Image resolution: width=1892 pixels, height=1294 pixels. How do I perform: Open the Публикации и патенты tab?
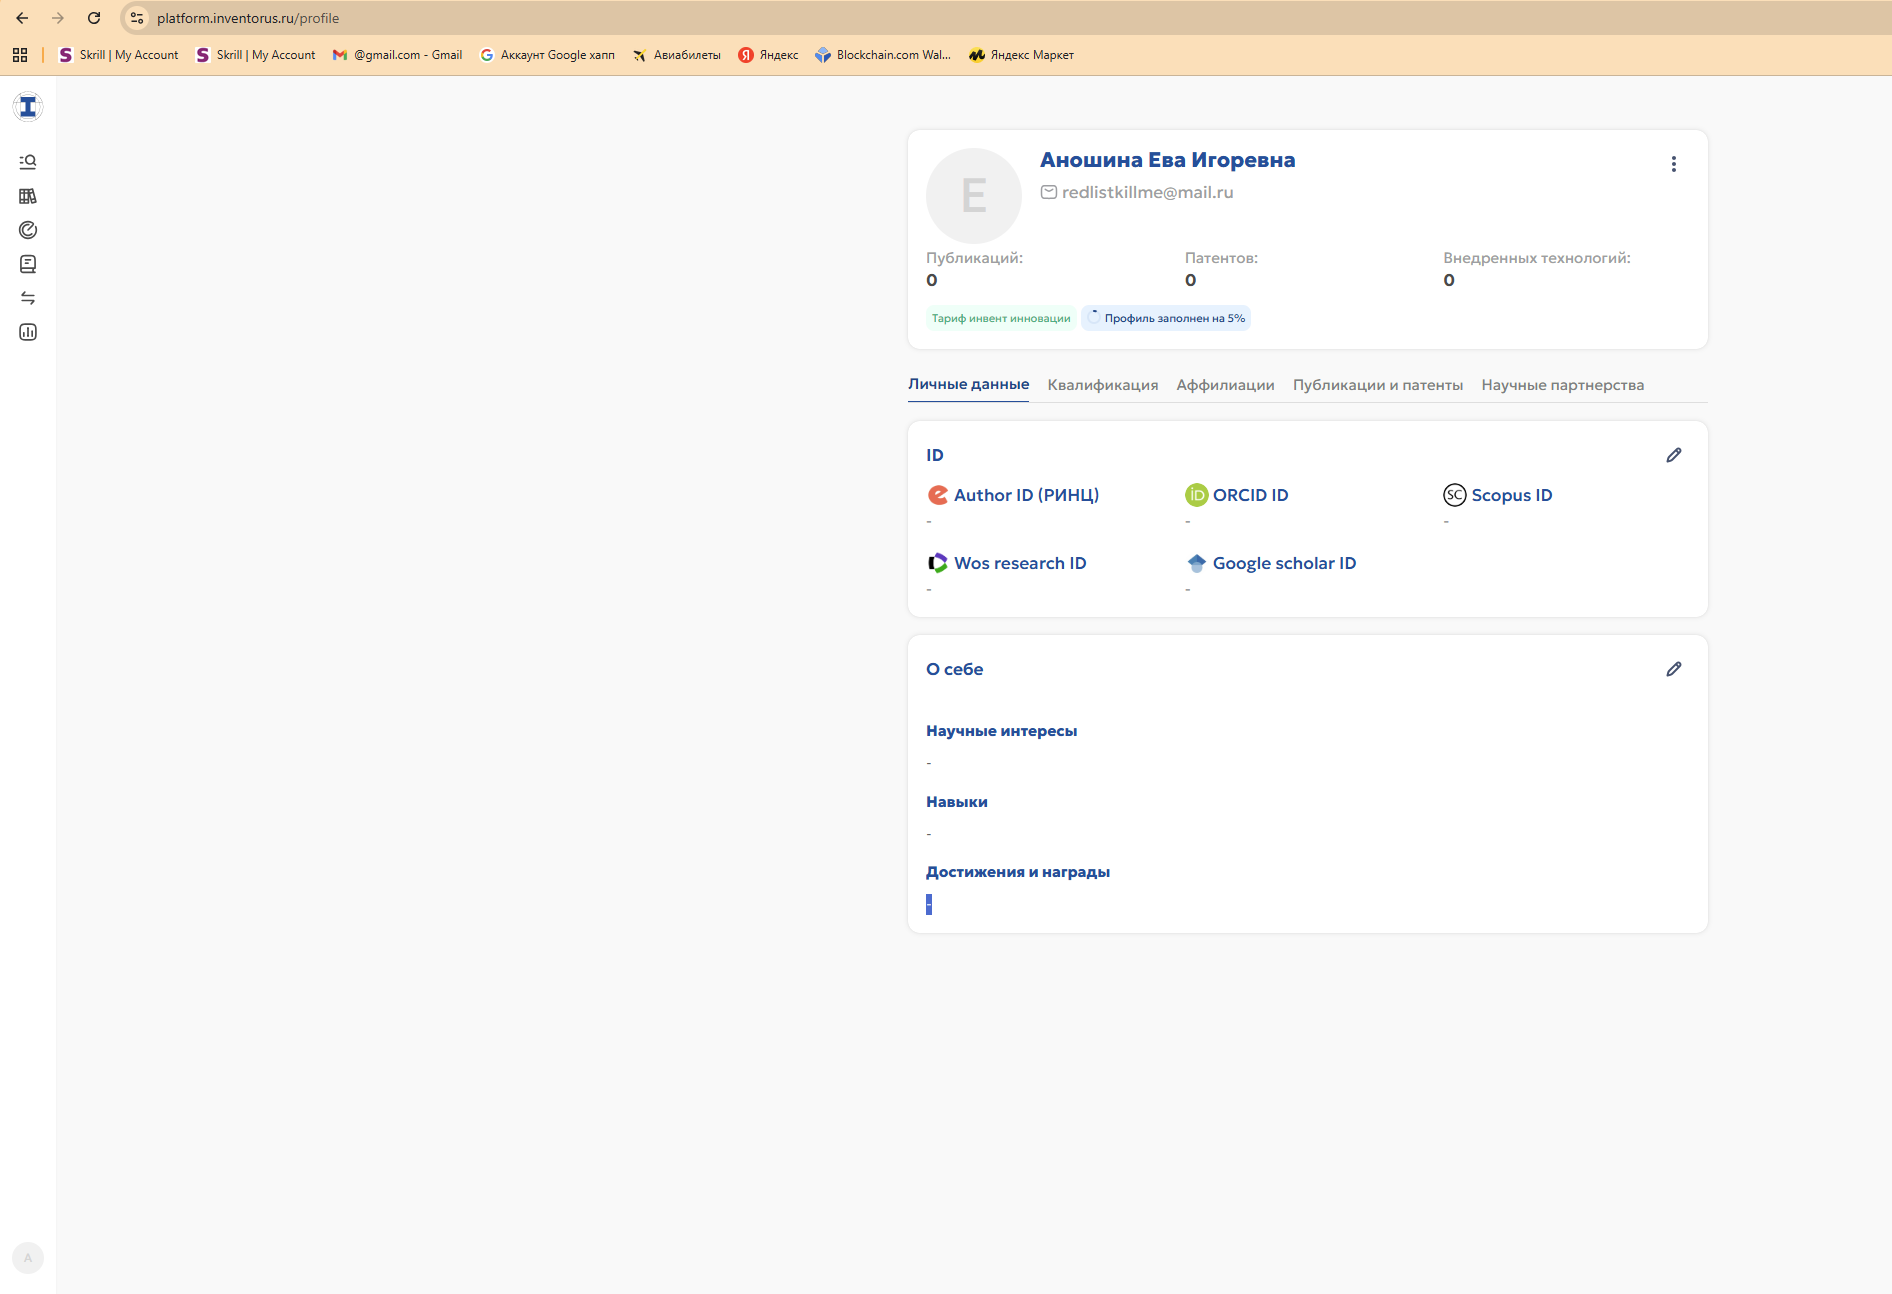[x=1377, y=385]
